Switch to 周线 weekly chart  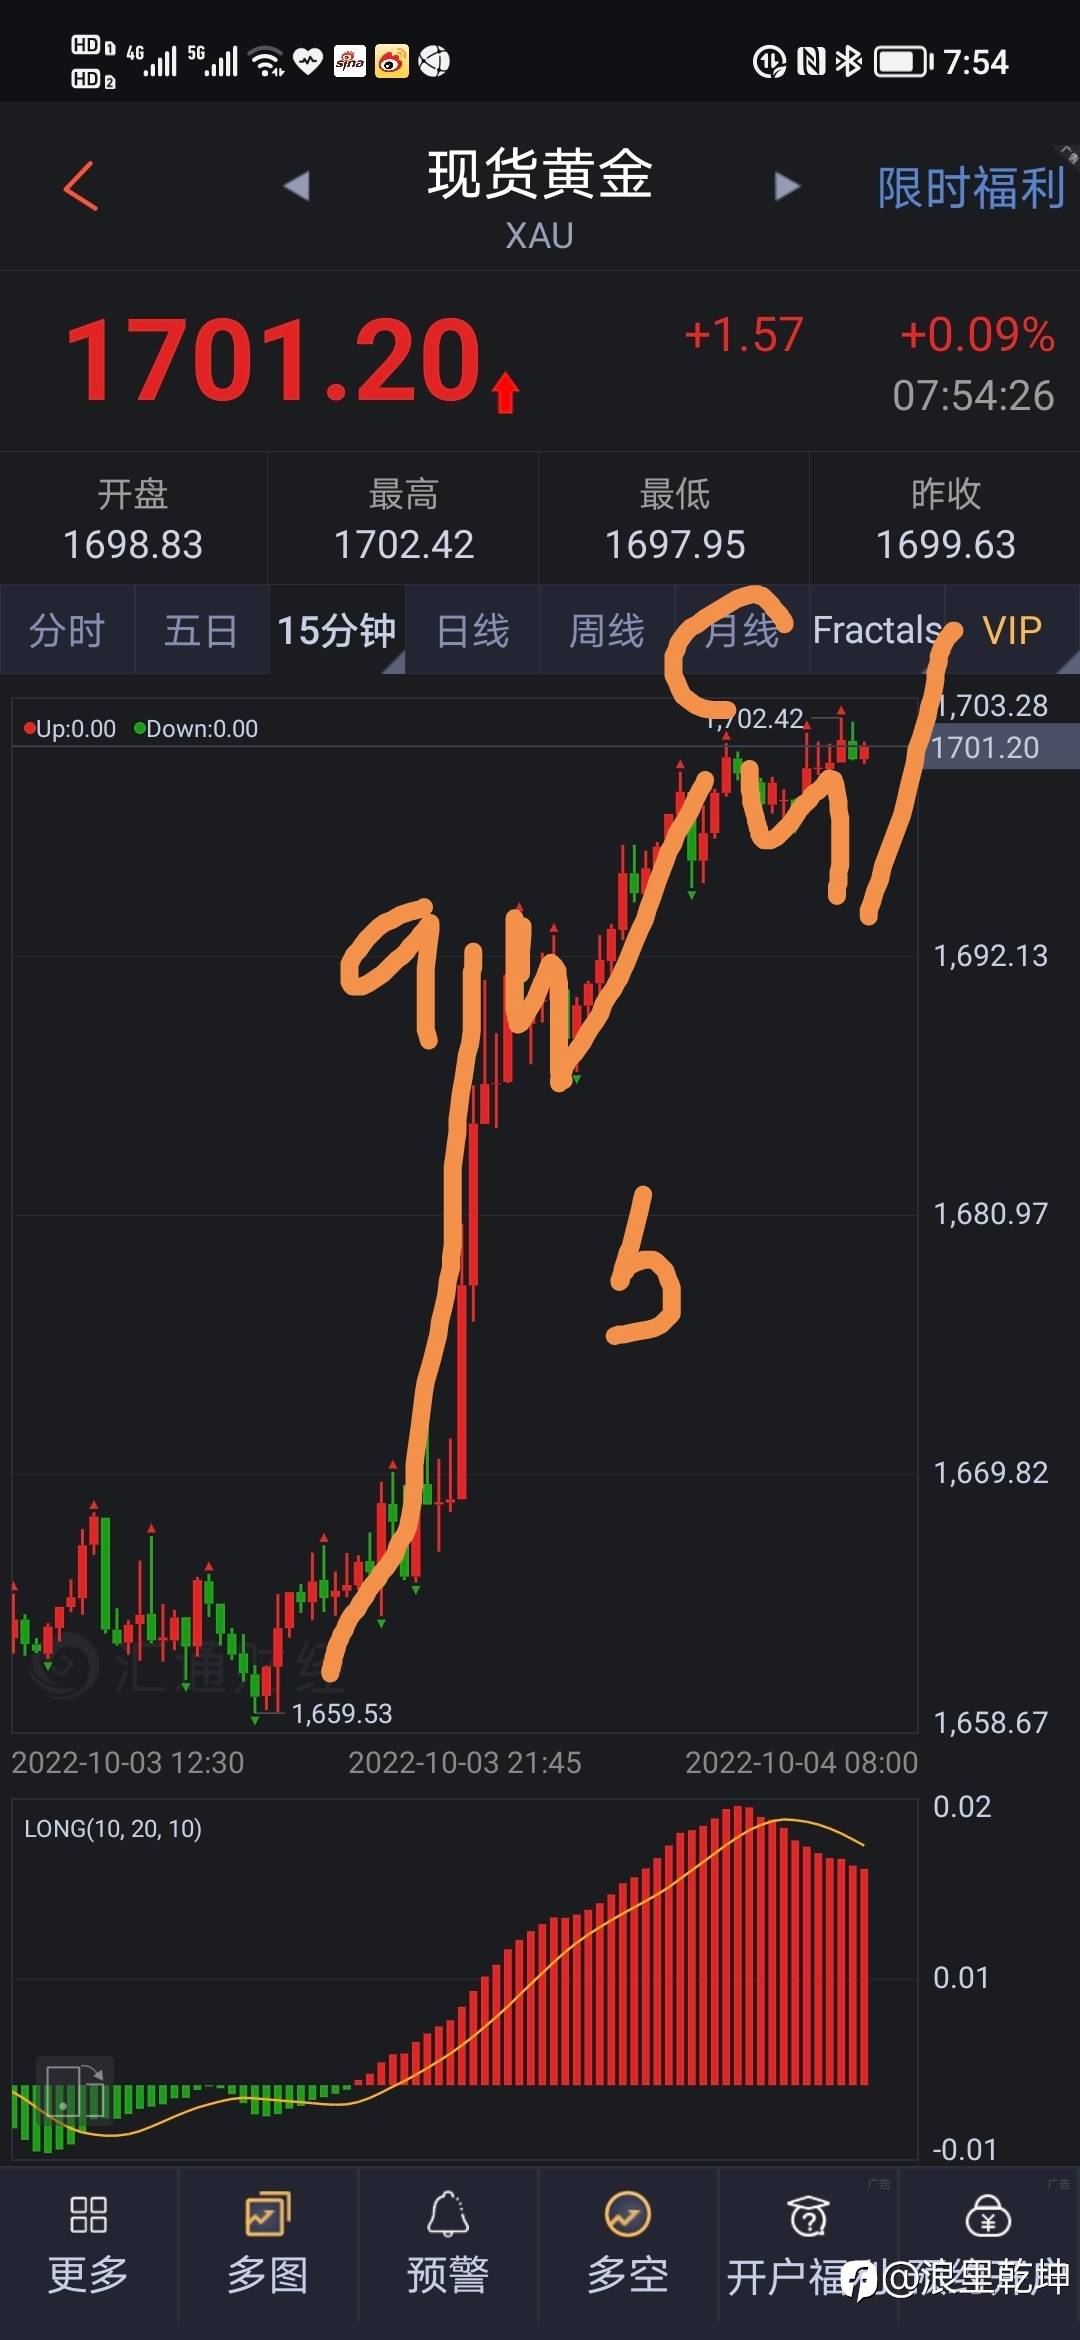pos(607,631)
